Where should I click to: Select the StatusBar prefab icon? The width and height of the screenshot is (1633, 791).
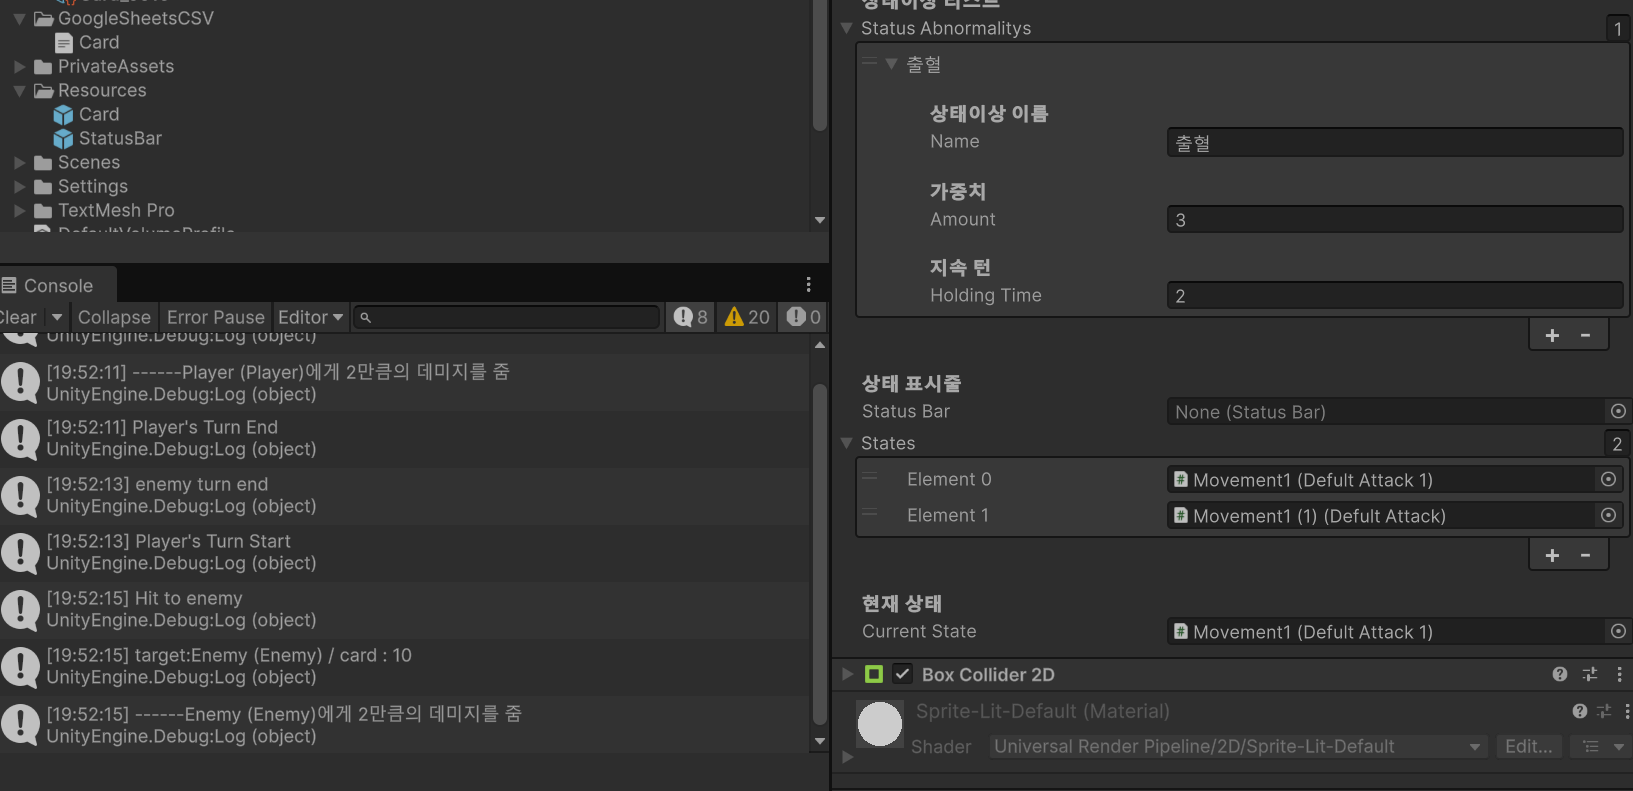point(63,138)
